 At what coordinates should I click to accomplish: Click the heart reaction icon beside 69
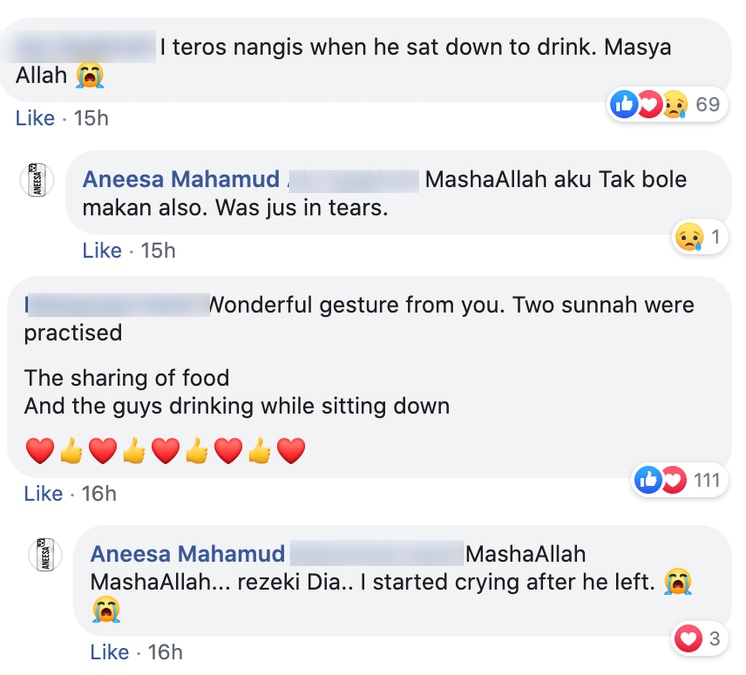[648, 104]
